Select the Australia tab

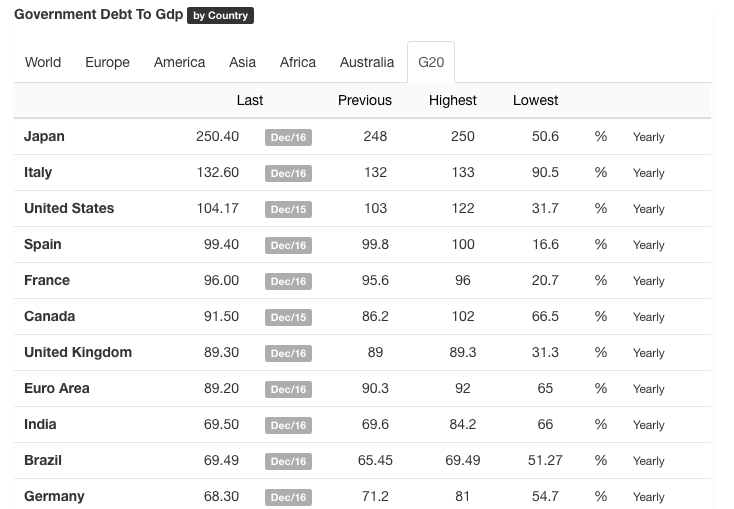pyautogui.click(x=367, y=62)
